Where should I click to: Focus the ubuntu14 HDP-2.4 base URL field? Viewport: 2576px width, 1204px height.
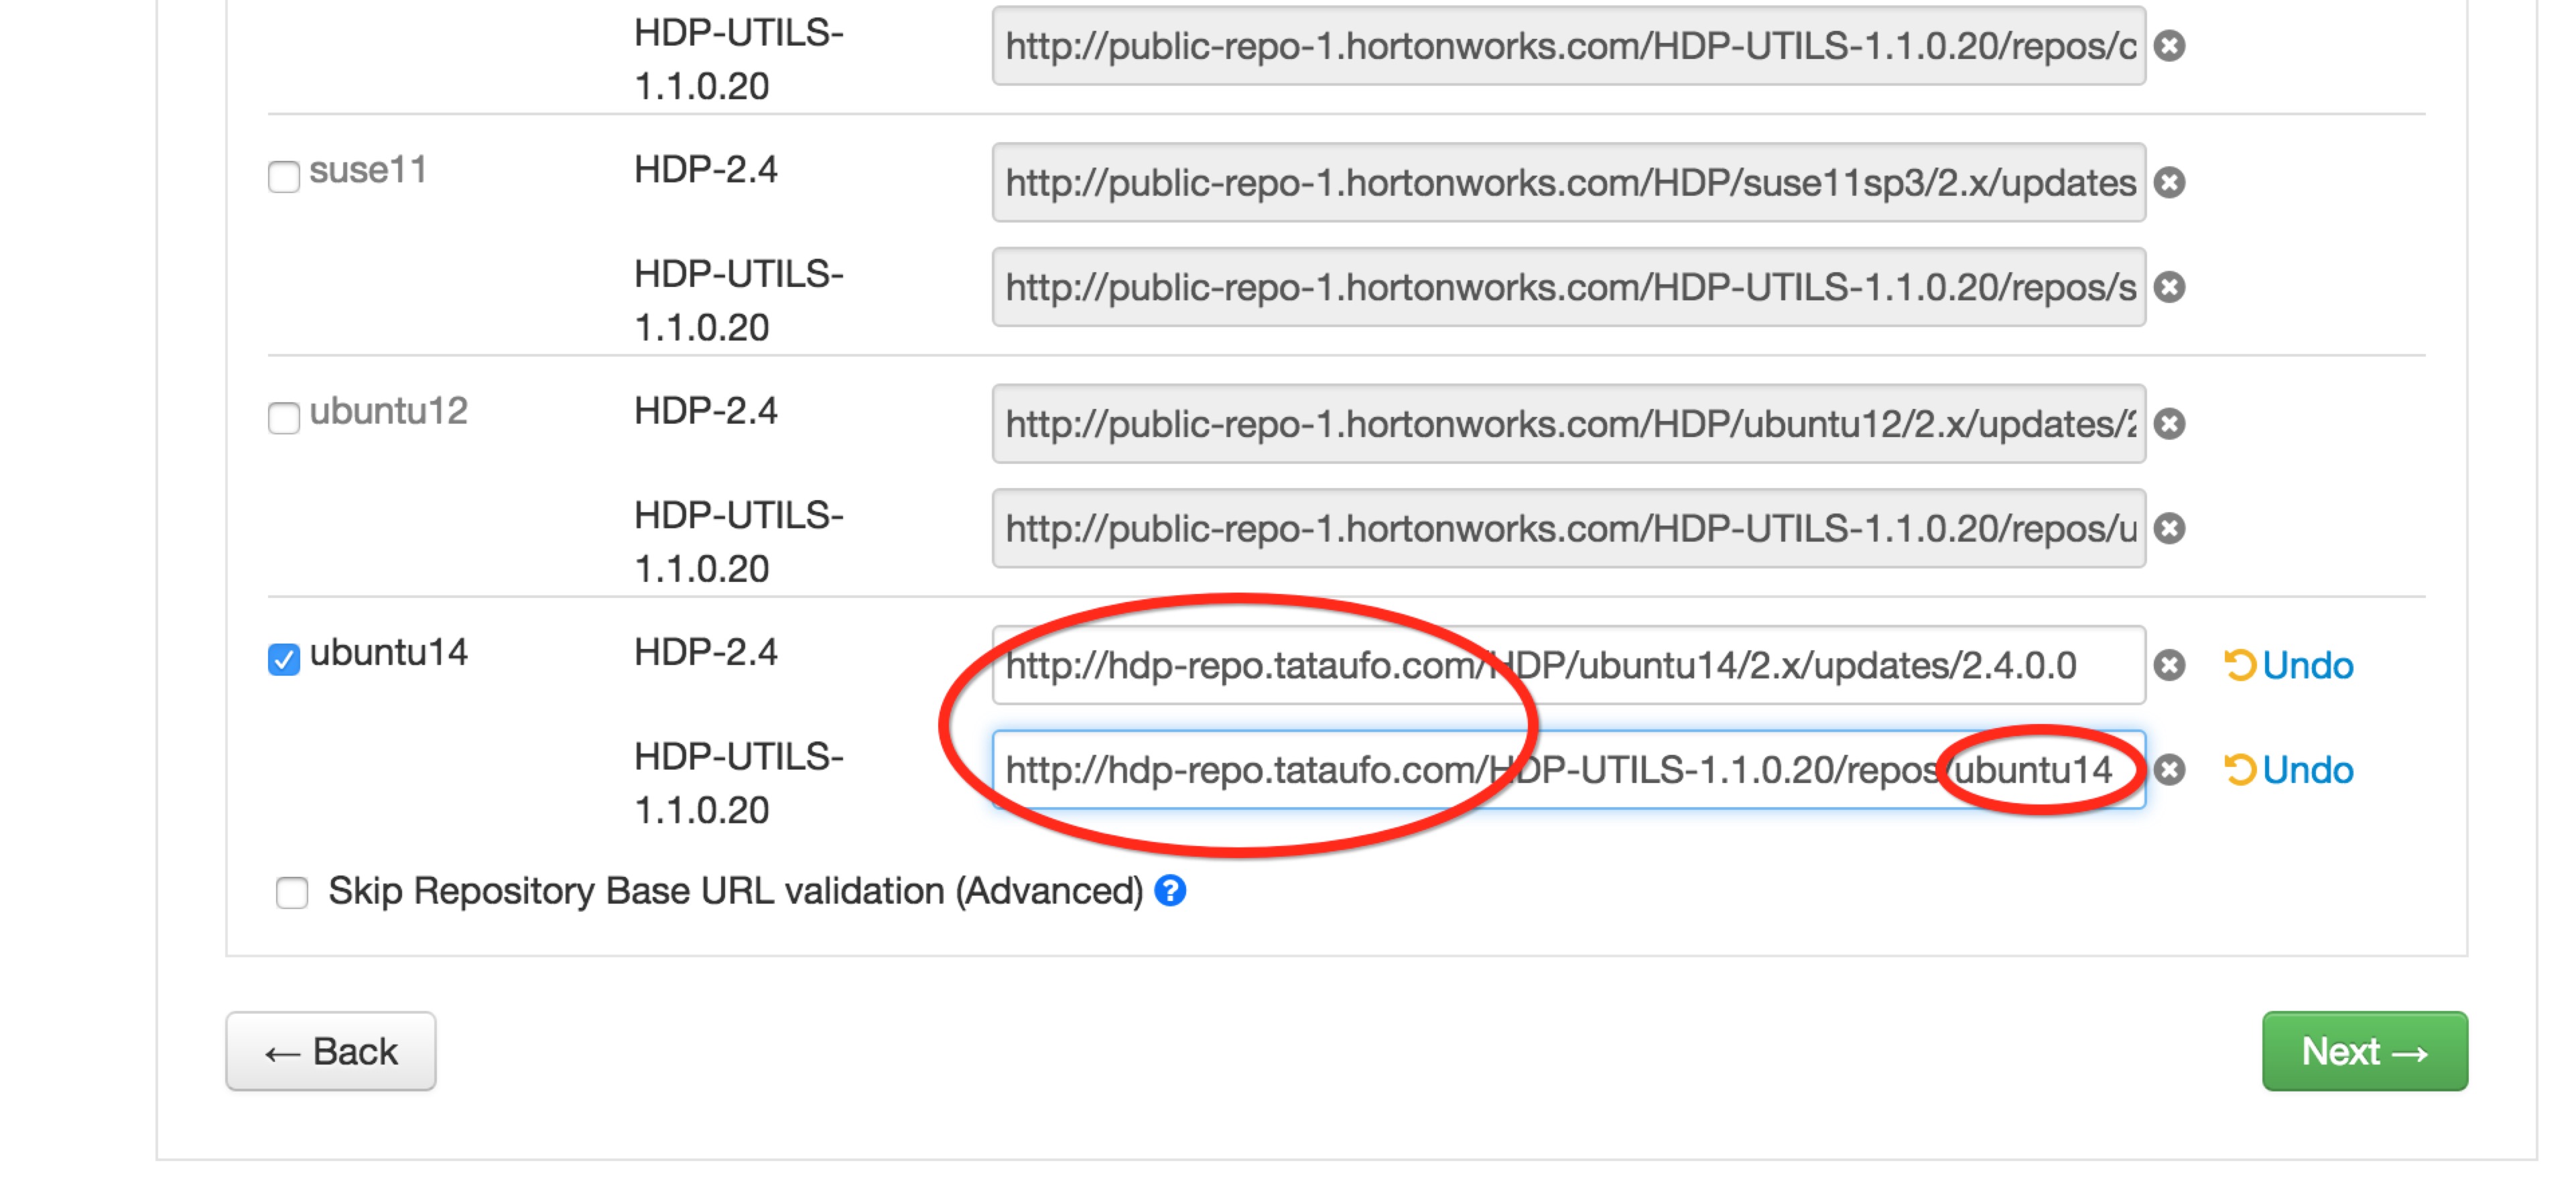coord(1568,666)
